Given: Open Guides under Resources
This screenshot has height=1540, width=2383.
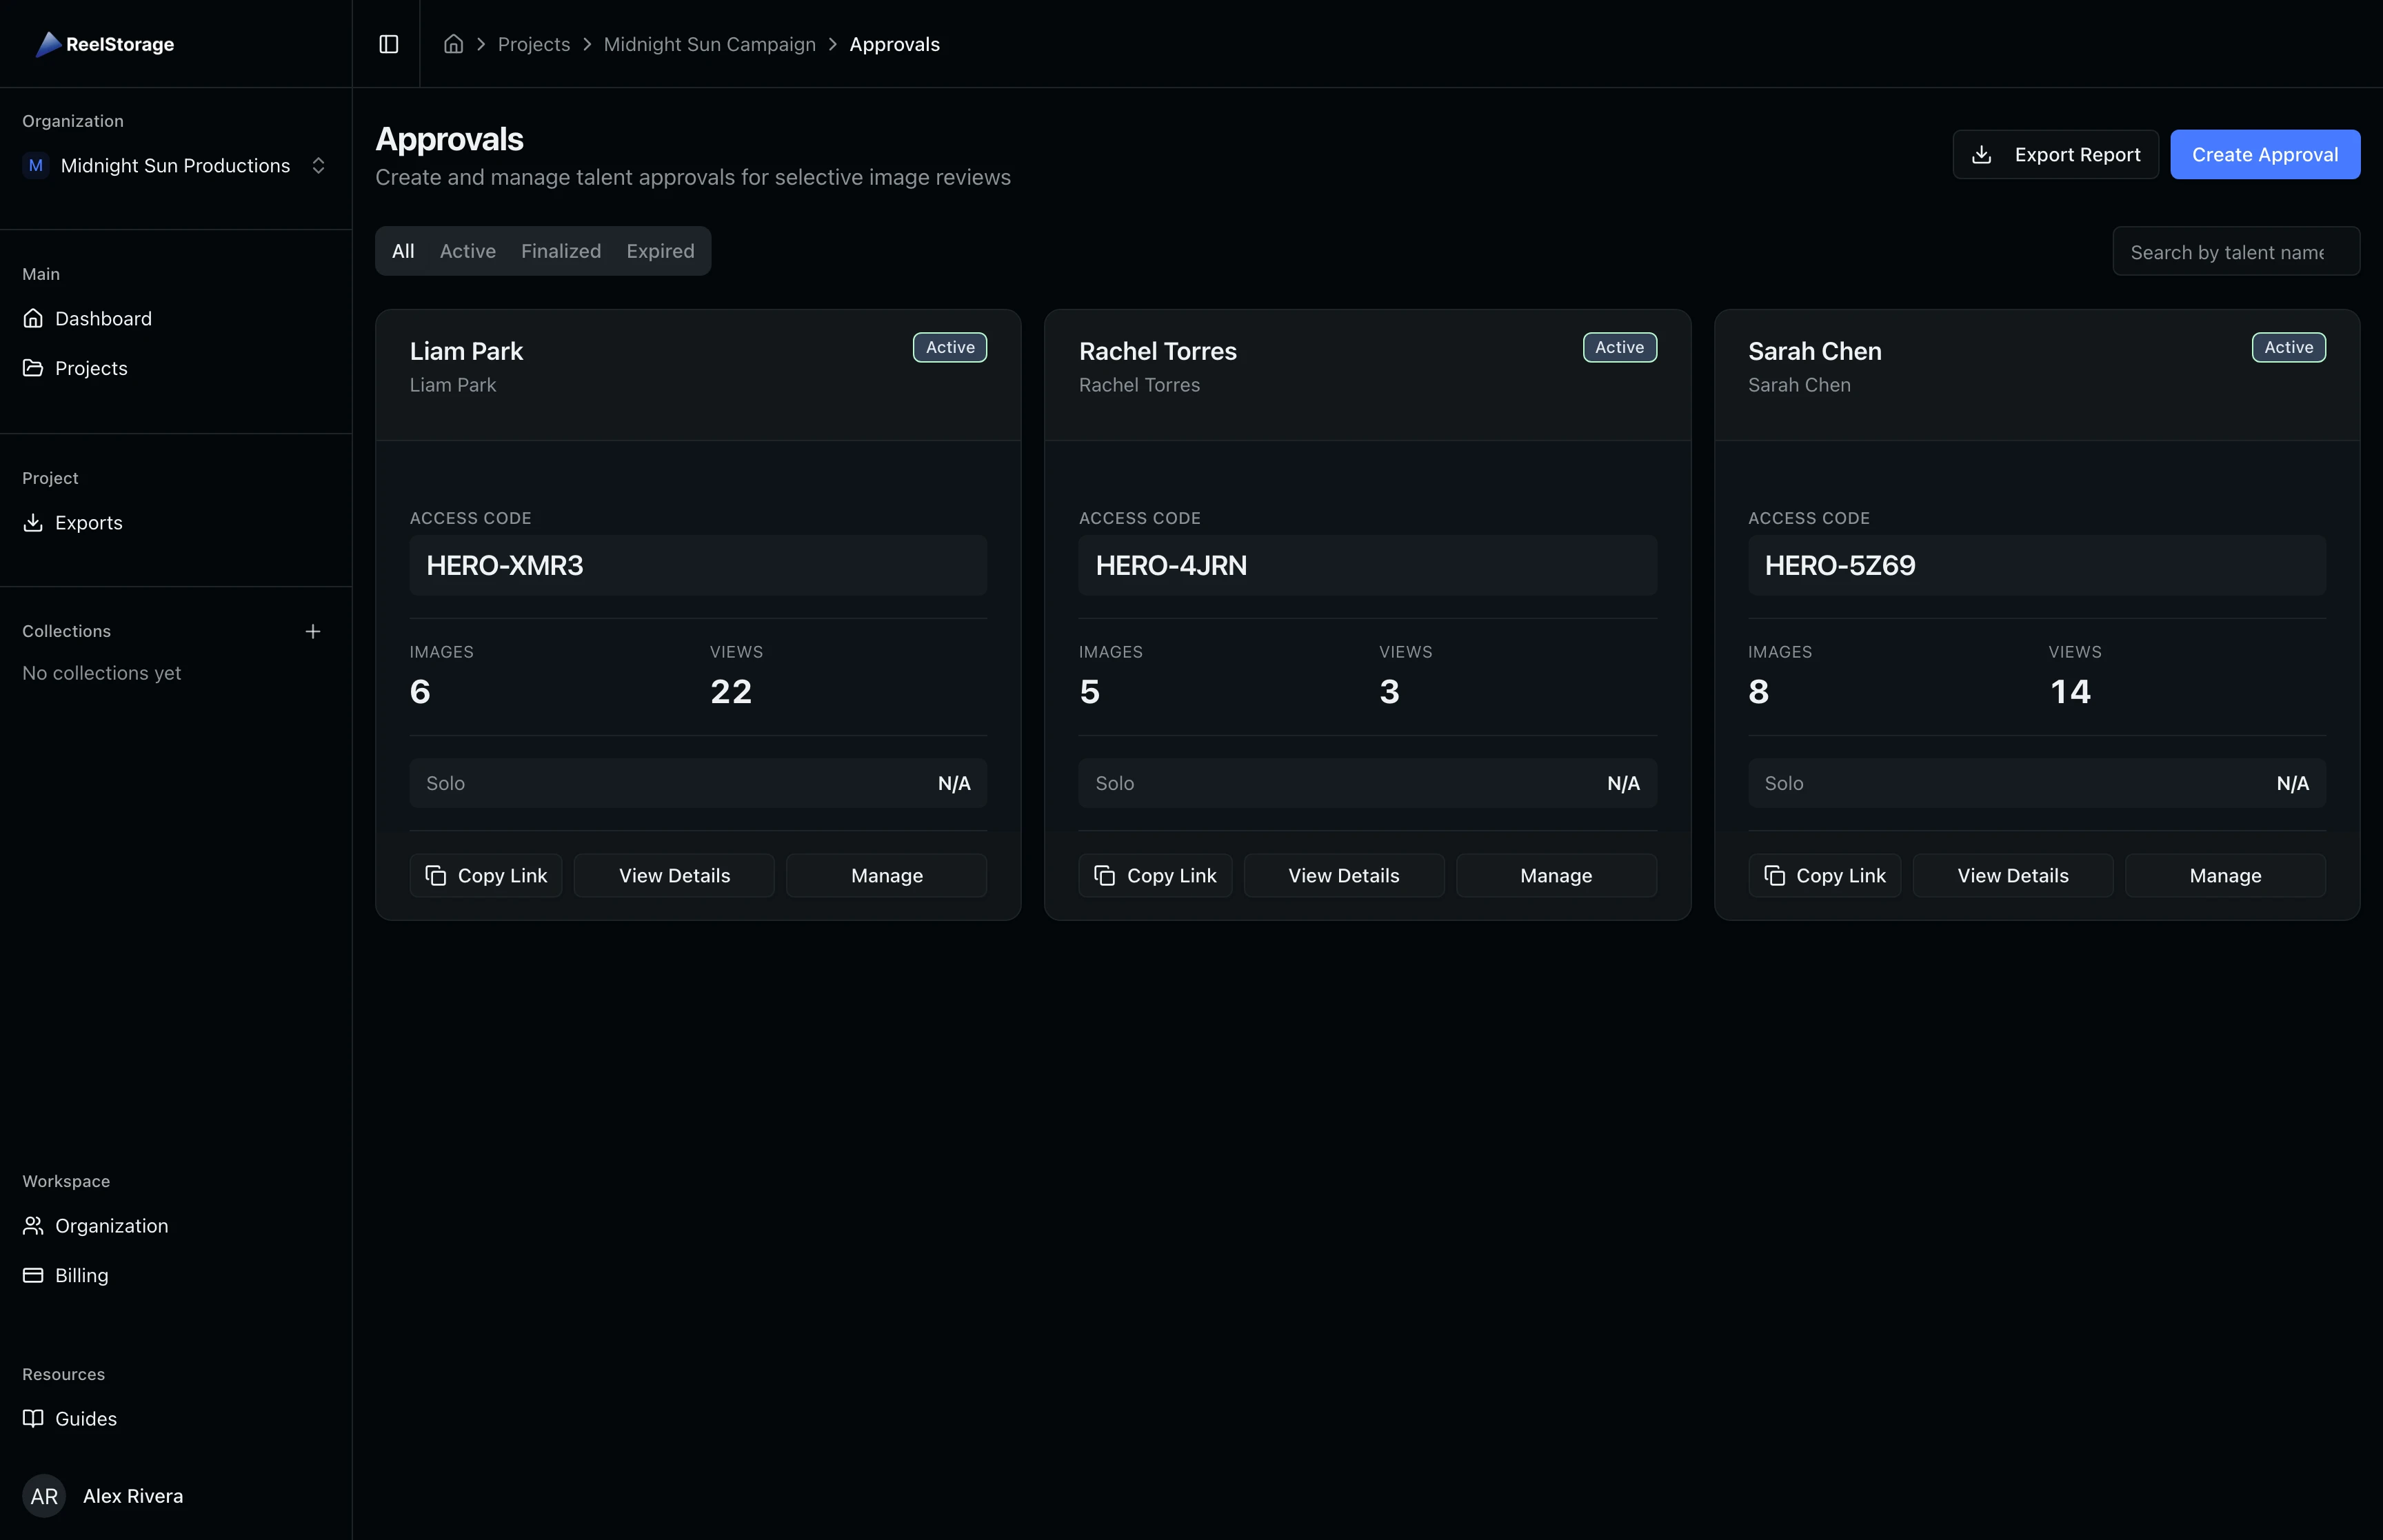Looking at the screenshot, I should (85, 1418).
